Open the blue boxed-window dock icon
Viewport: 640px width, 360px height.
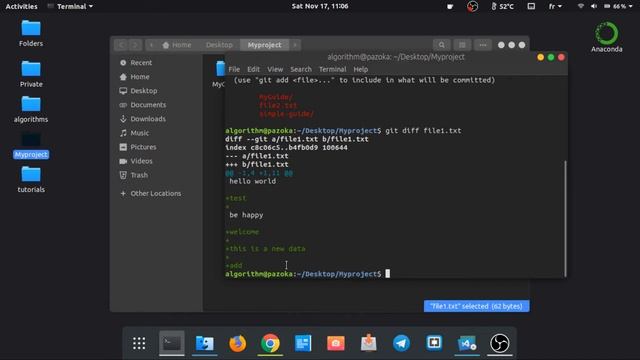pyautogui.click(x=434, y=343)
